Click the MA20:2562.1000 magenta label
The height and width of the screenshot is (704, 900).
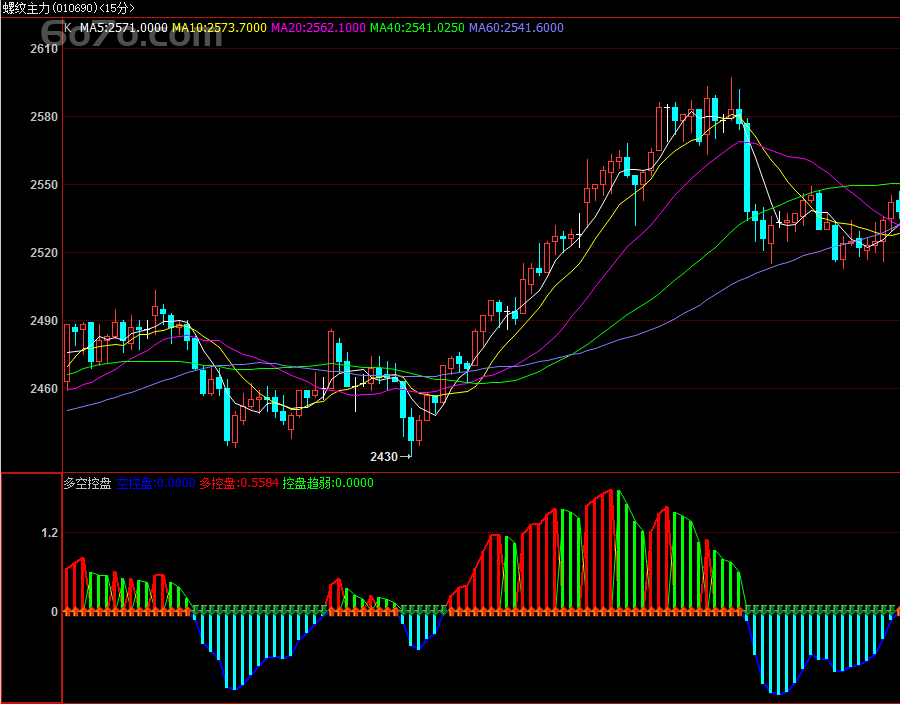coord(319,28)
